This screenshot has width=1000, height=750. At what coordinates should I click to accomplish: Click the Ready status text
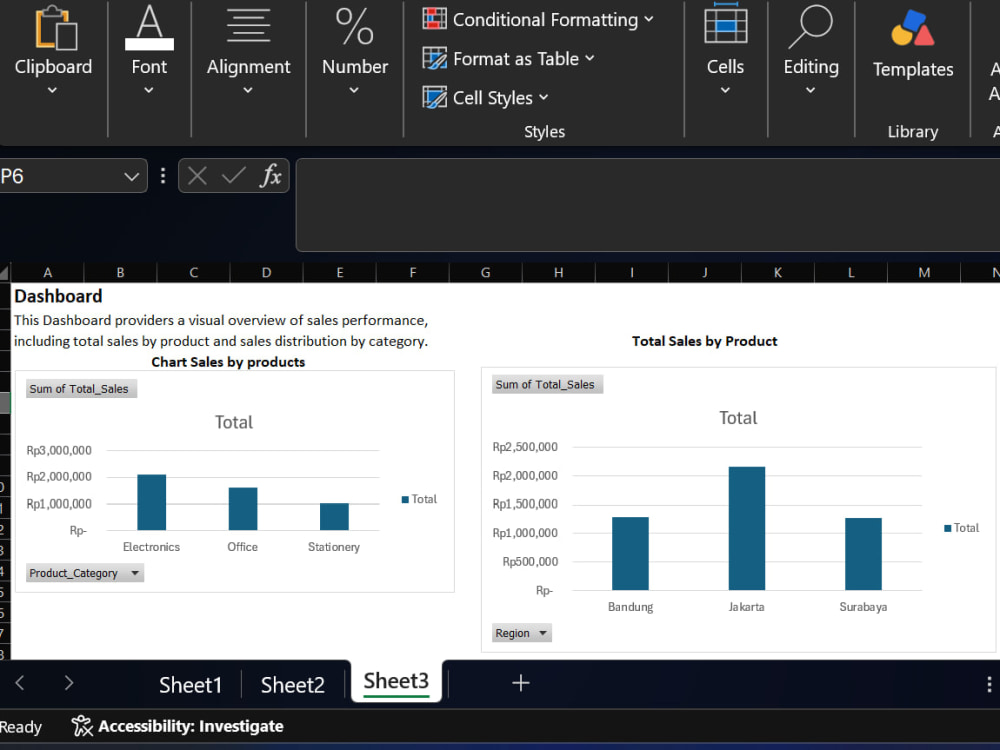tap(20, 726)
